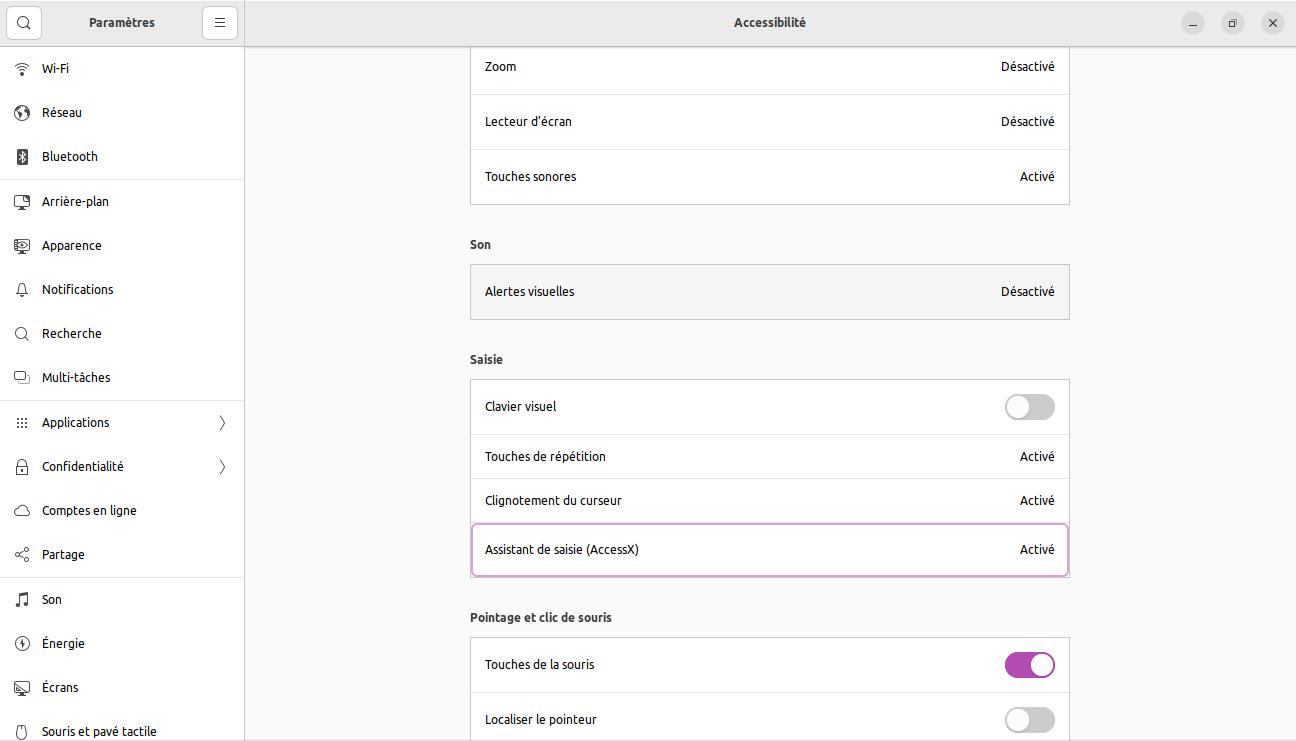
Task: Open the Alertes visuelles setting
Action: point(769,292)
